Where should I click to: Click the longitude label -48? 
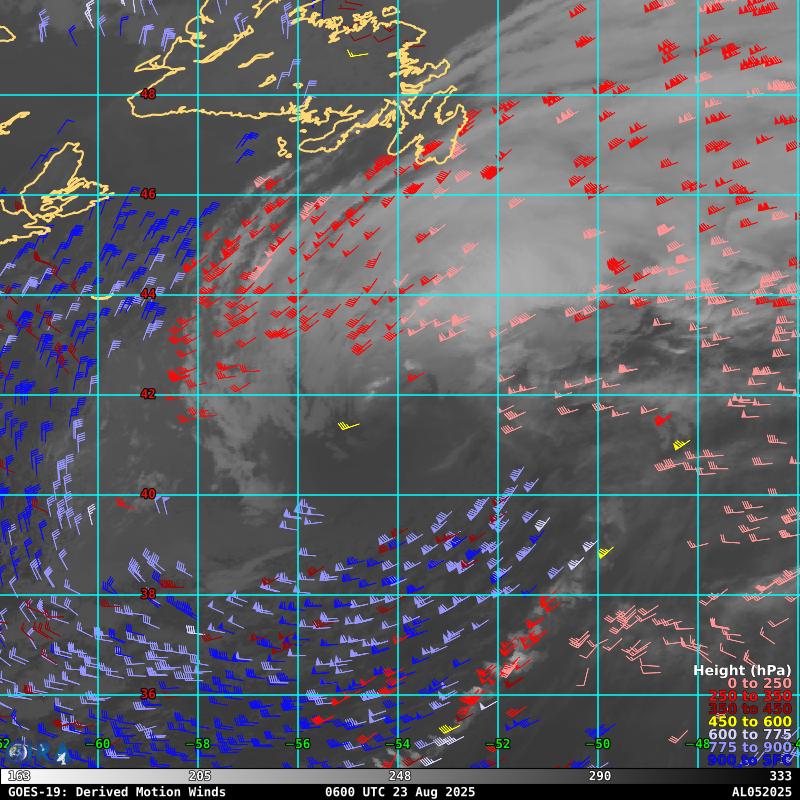click(x=698, y=744)
